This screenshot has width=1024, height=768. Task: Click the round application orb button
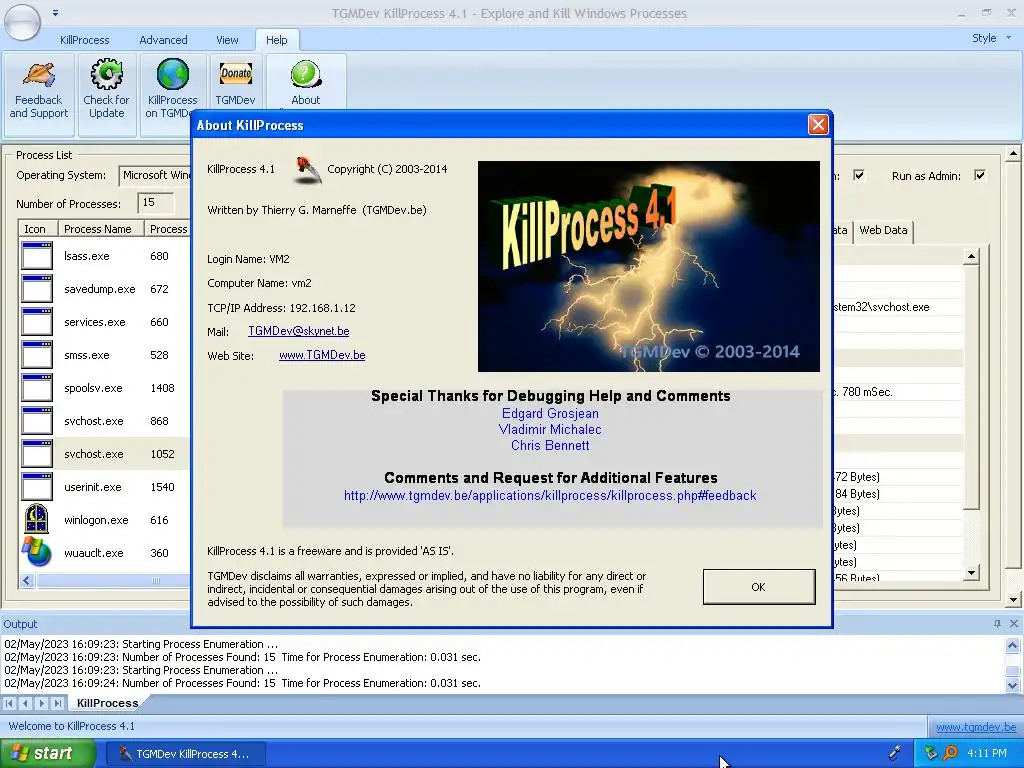point(22,22)
